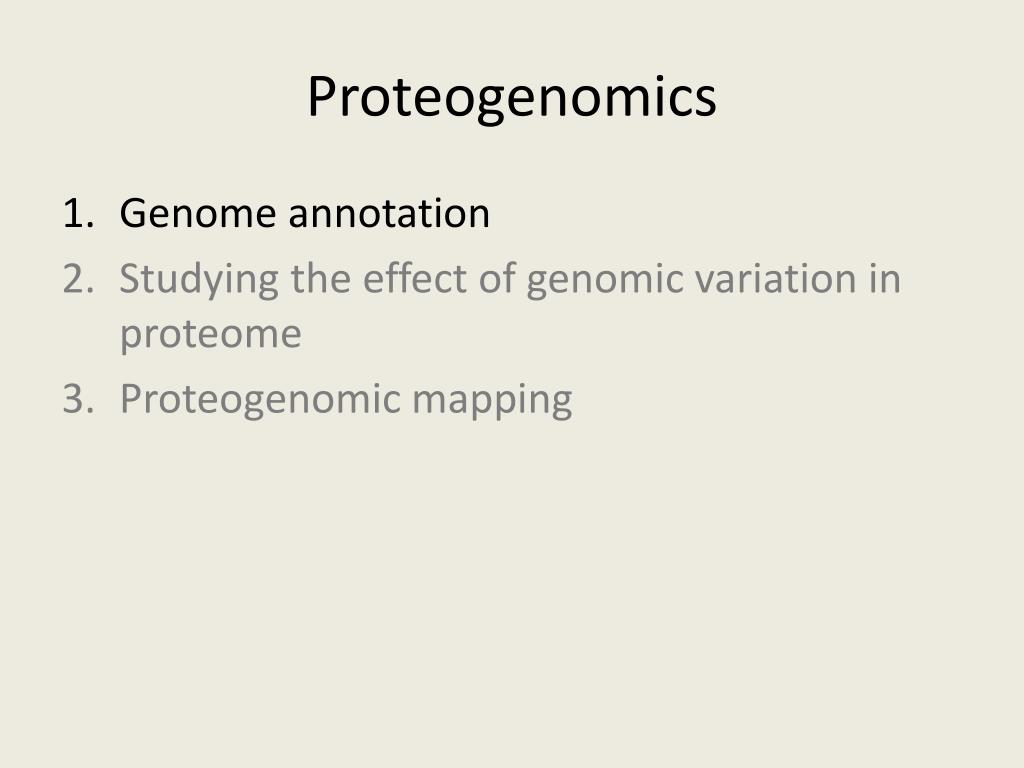
Task: Click the list number 1.
Action: [78, 214]
